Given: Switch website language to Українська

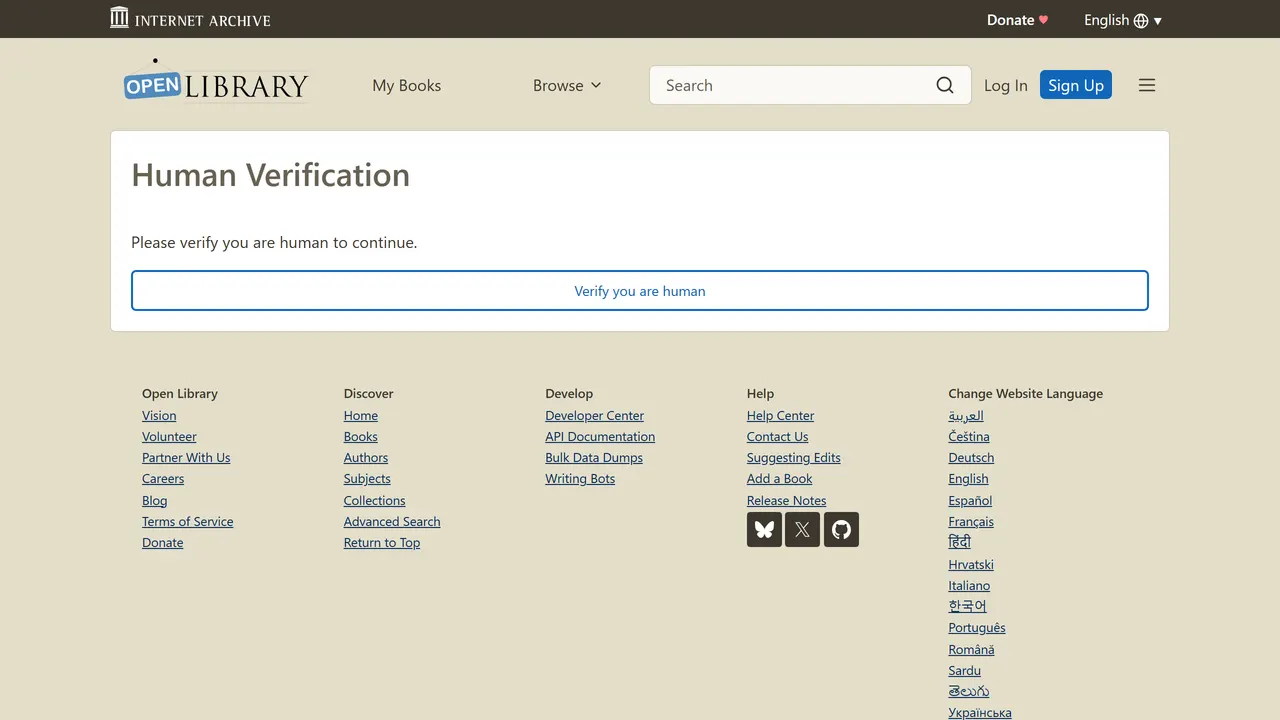Looking at the screenshot, I should tap(980, 713).
